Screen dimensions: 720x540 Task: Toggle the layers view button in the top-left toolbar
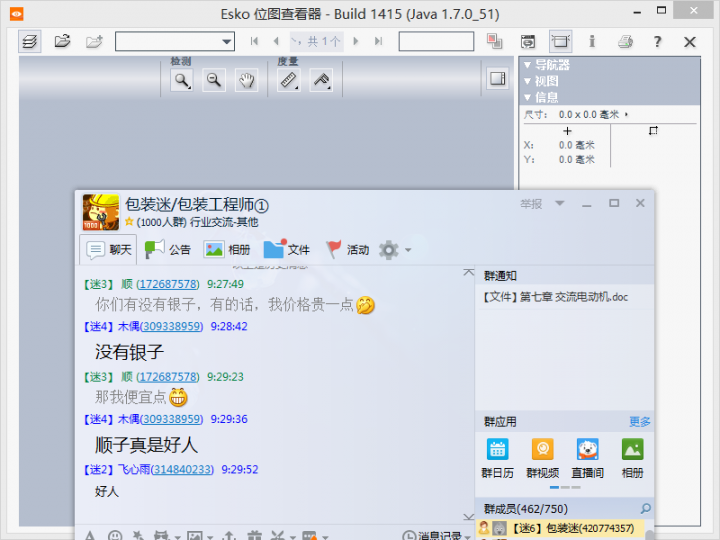(x=29, y=41)
